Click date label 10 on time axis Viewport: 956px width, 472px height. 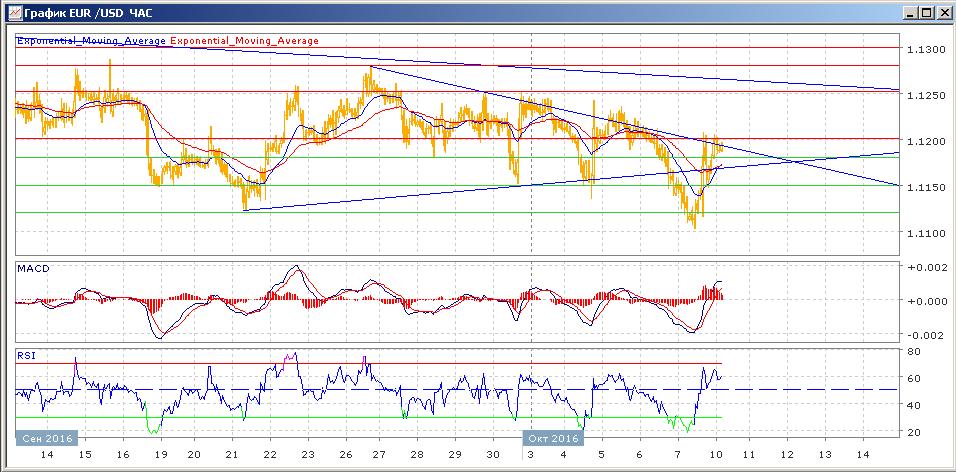tap(716, 455)
